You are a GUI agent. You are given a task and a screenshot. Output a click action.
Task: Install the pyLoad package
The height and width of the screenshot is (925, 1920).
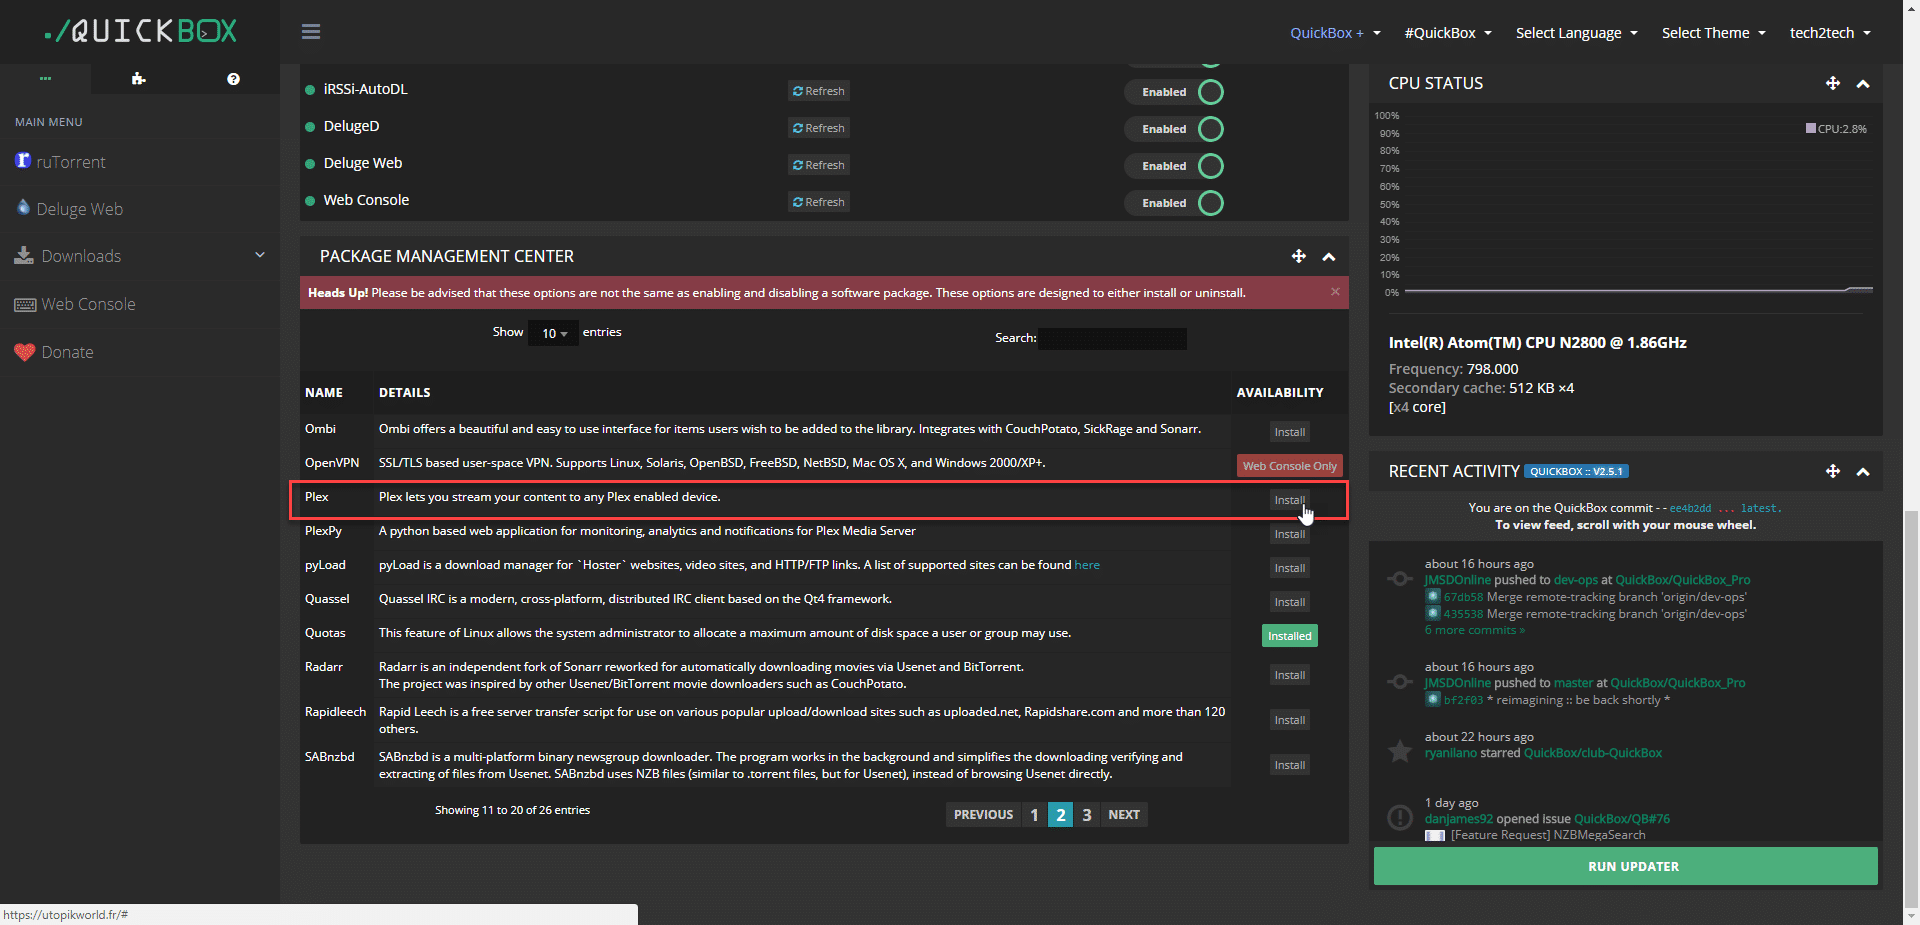click(1290, 568)
